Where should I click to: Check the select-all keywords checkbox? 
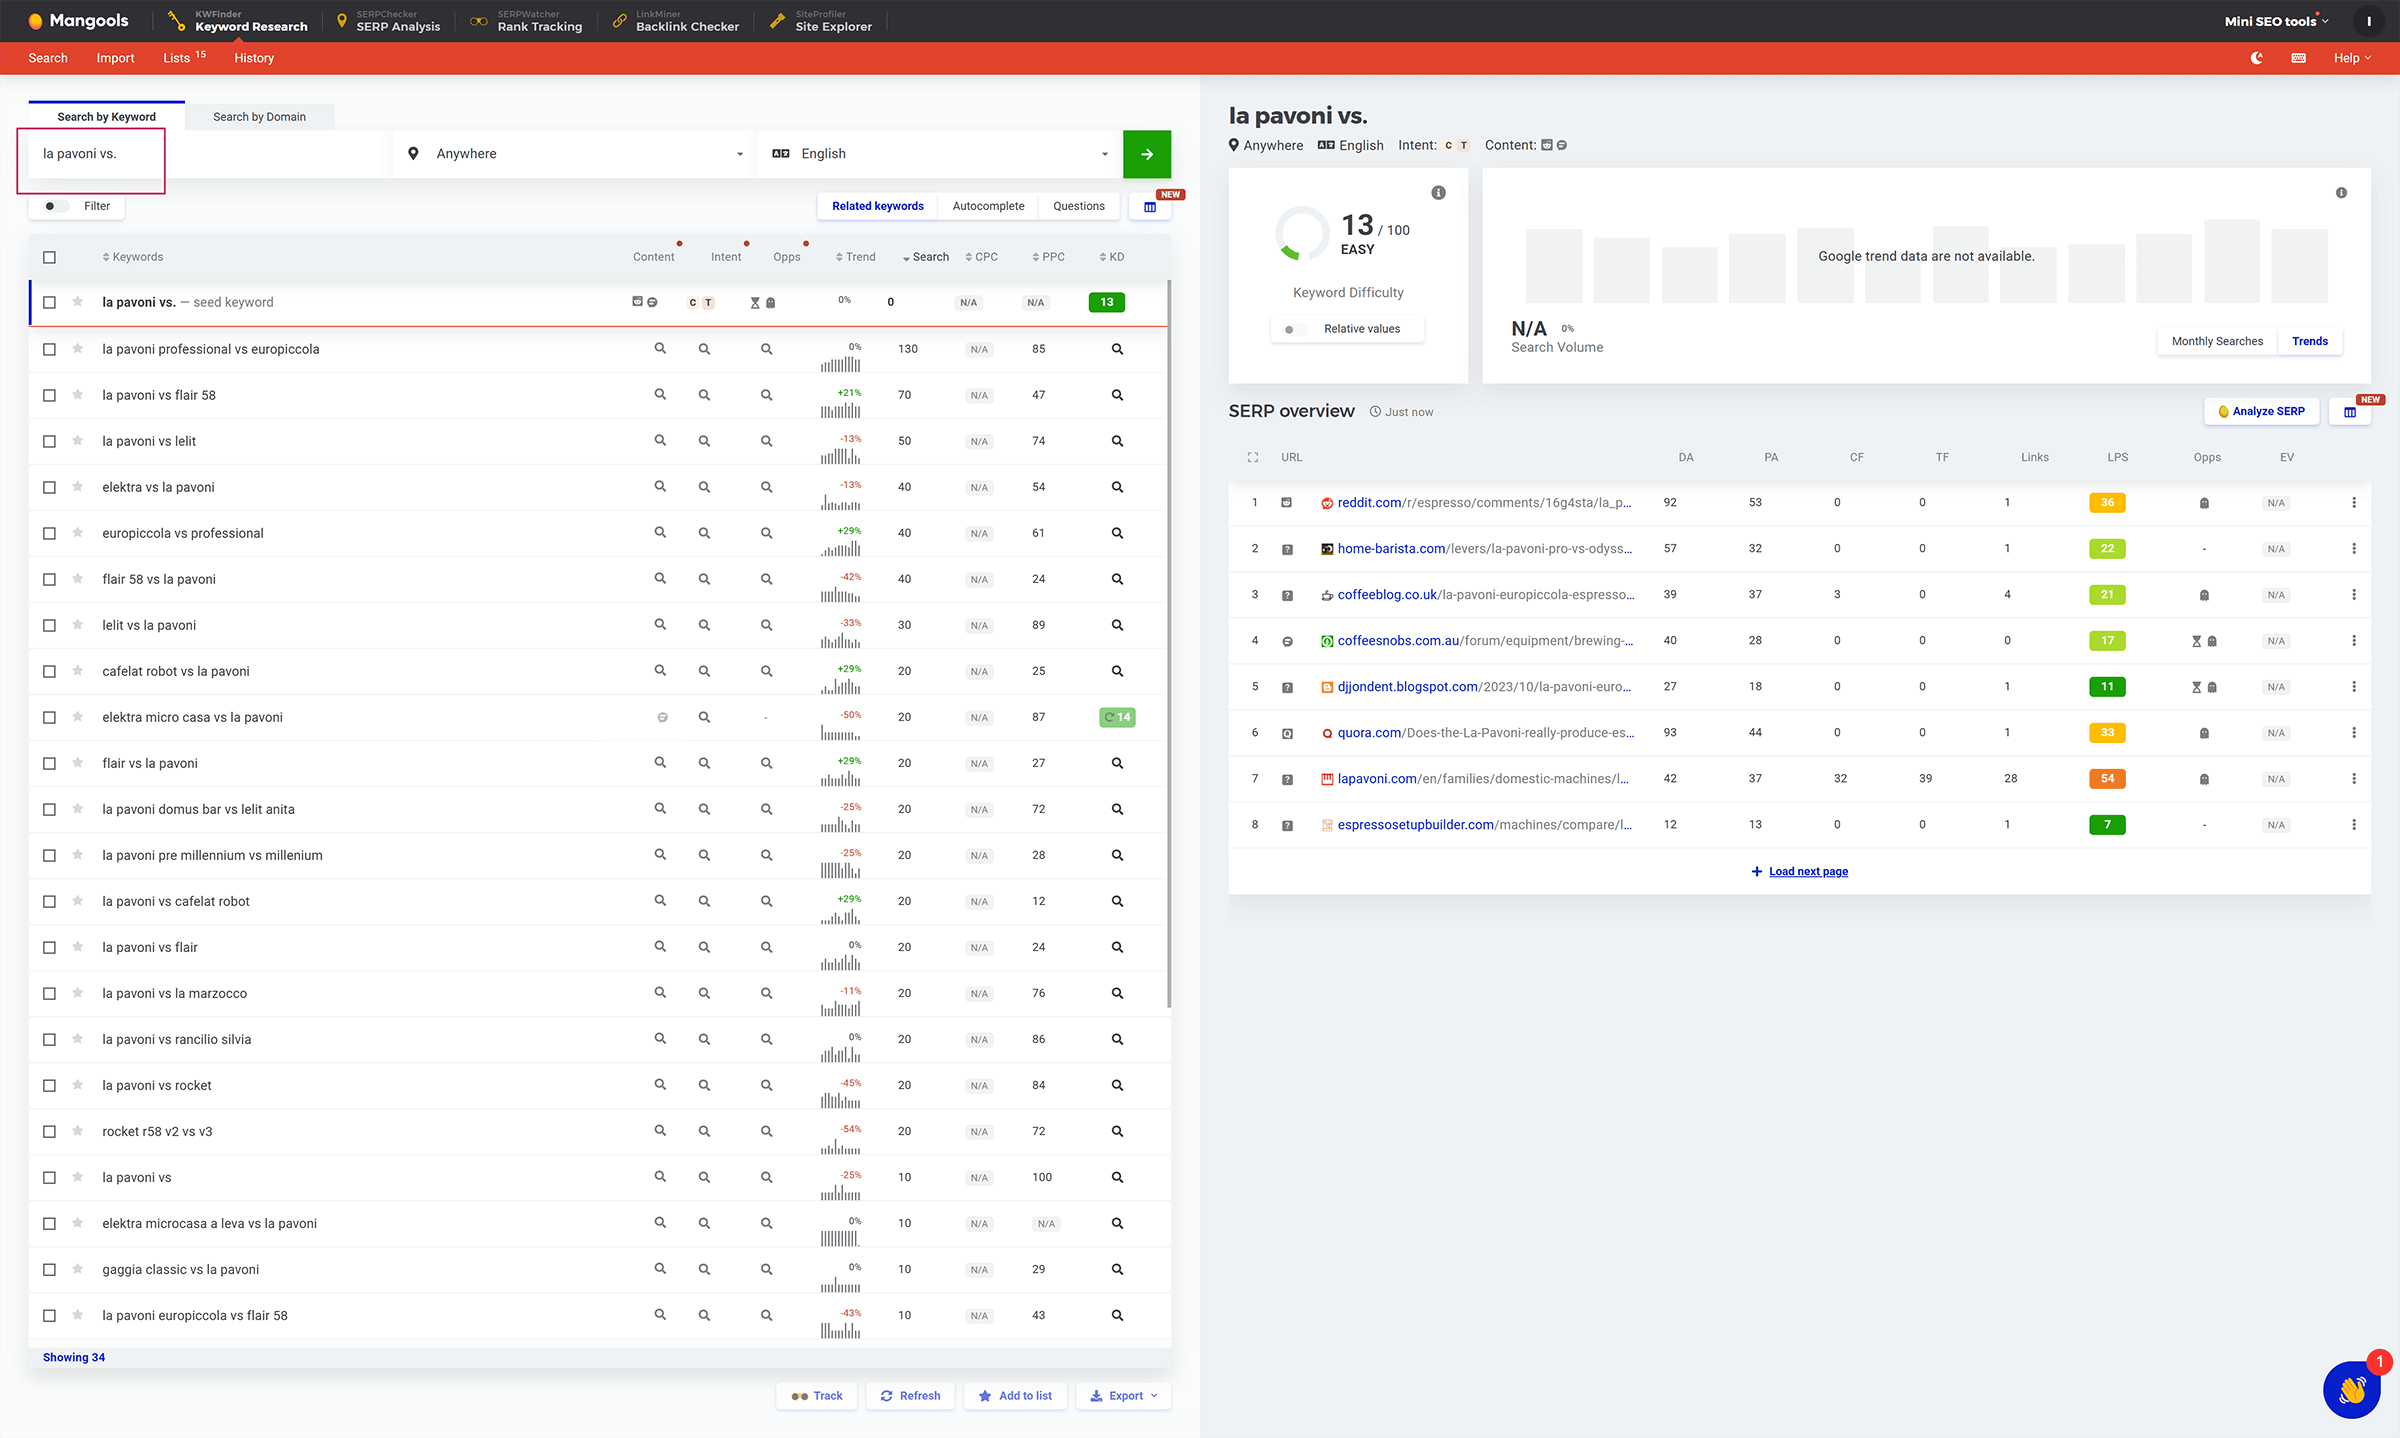49,257
